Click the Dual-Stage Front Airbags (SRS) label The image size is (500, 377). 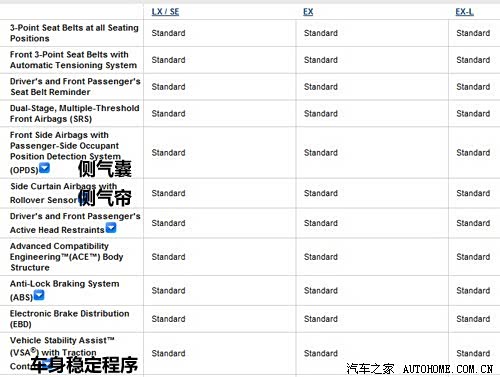(x=74, y=113)
